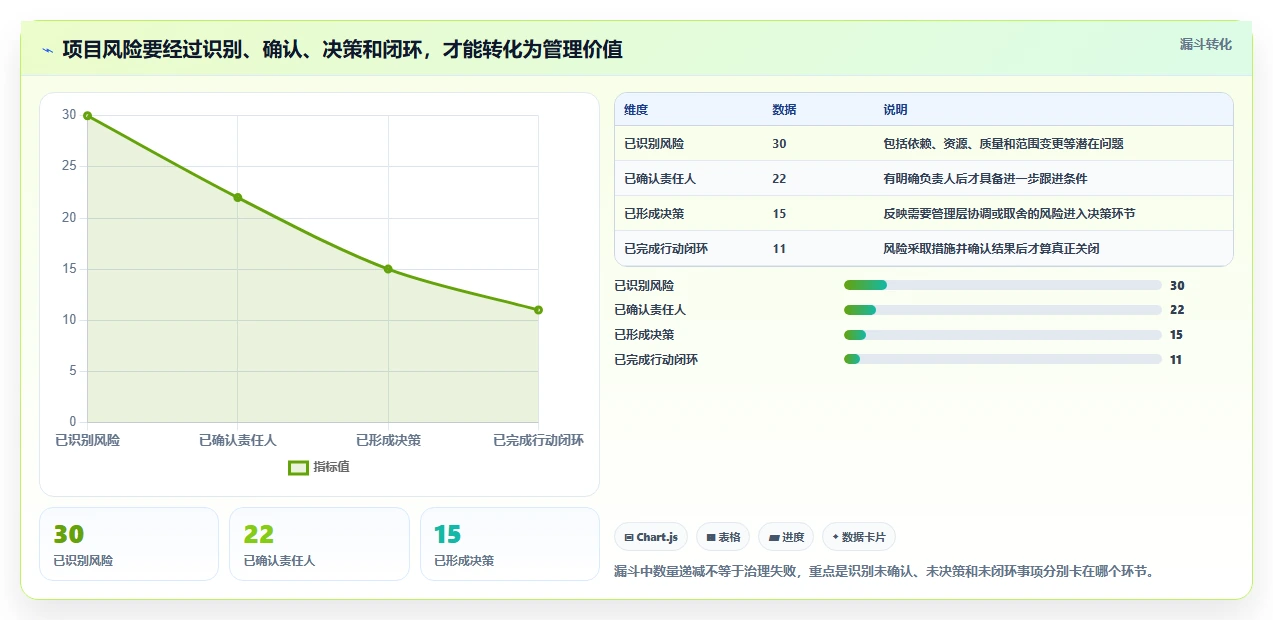Click the table value 22
The height and width of the screenshot is (620, 1273).
click(x=779, y=179)
